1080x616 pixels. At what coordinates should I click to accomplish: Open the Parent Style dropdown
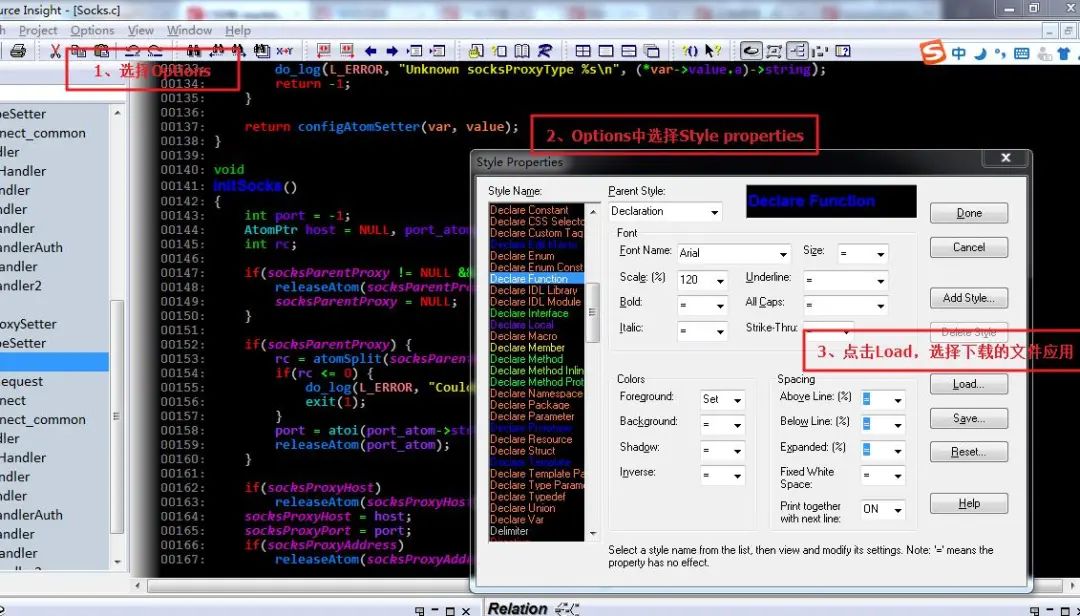coord(714,212)
